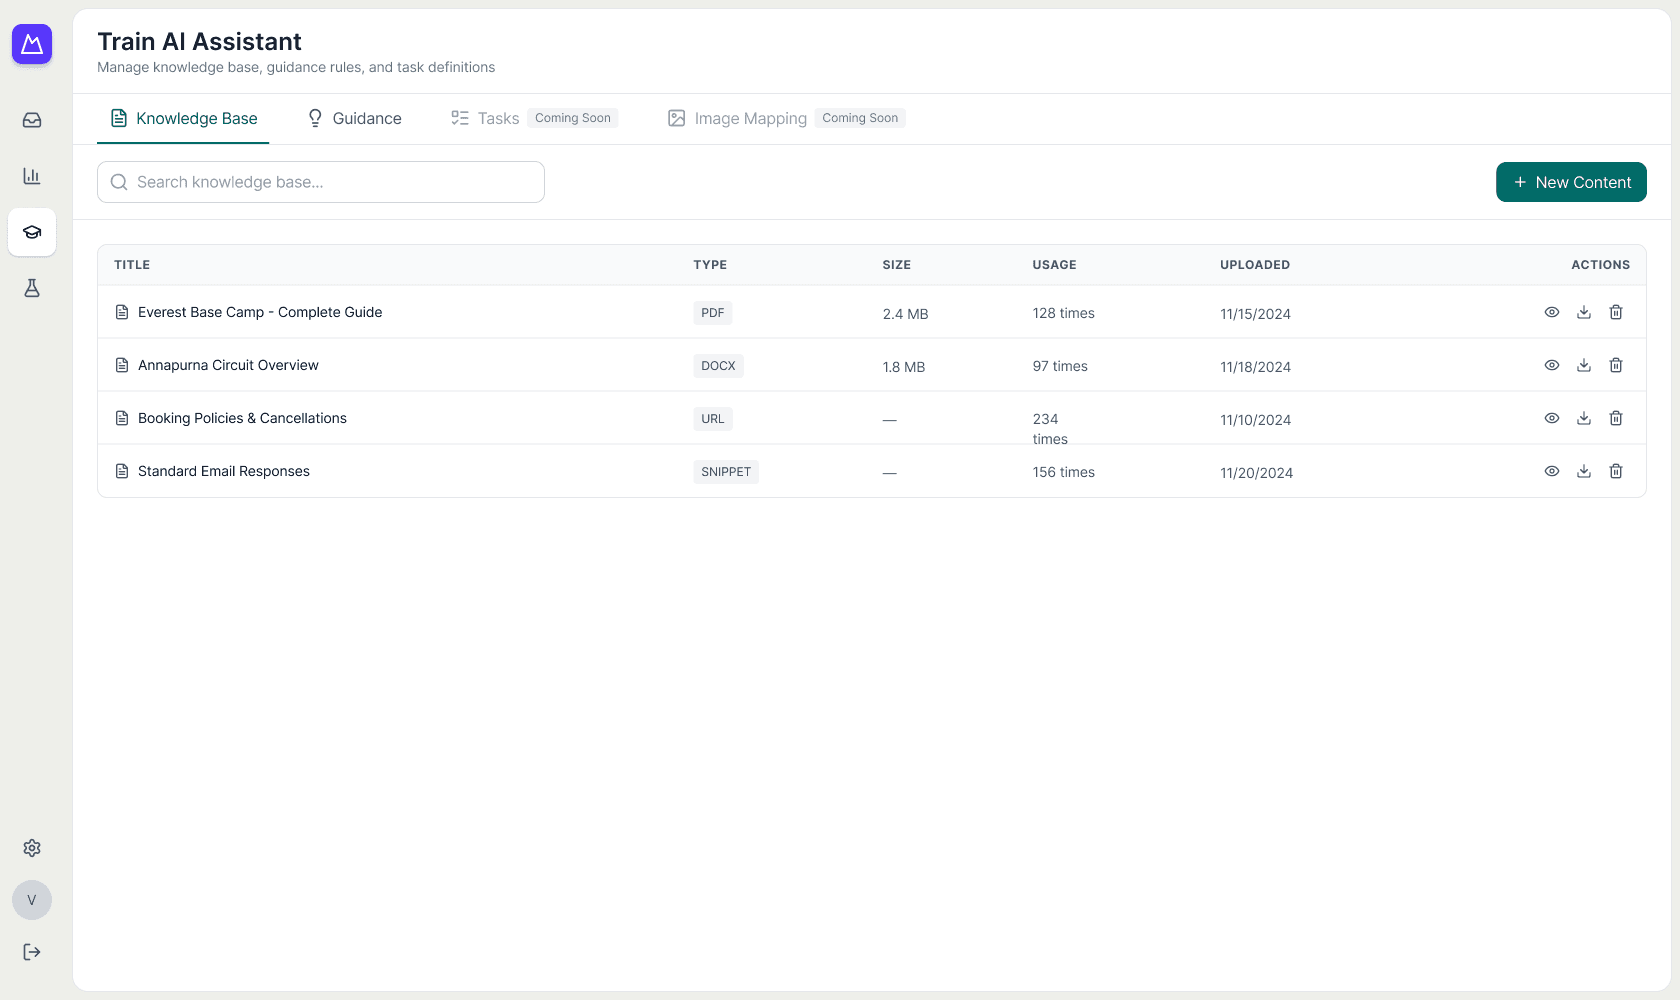Viewport: 1680px width, 1000px height.
Task: Delete Standard Email Responses snippet
Action: pyautogui.click(x=1616, y=471)
